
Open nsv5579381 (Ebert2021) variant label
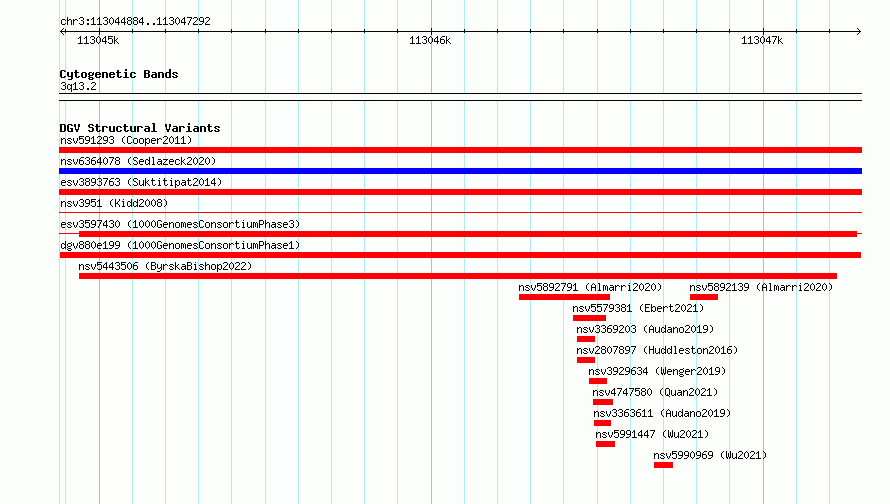pyautogui.click(x=638, y=308)
